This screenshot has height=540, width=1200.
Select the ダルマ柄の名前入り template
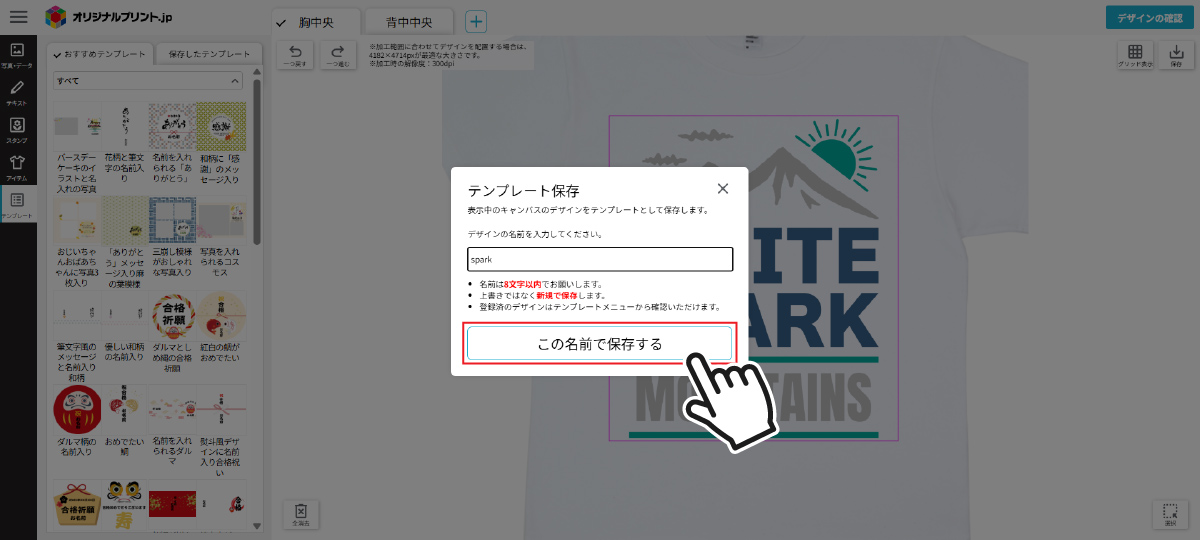[x=77, y=423]
